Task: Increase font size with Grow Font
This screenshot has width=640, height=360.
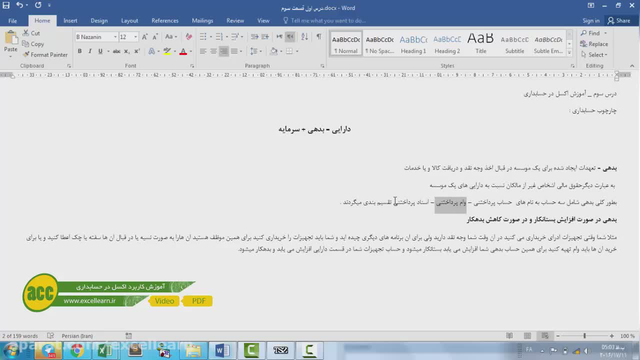Action: (x=144, y=37)
